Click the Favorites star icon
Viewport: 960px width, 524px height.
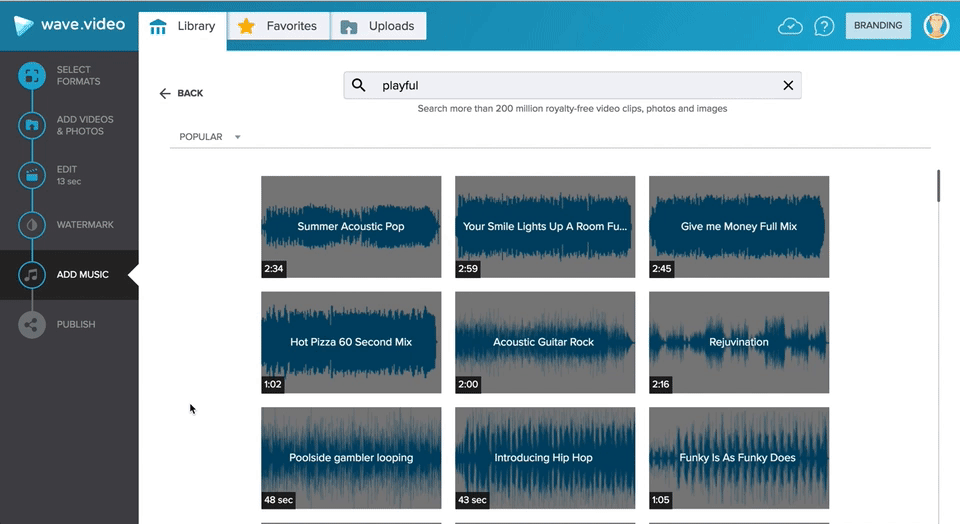[x=246, y=26]
